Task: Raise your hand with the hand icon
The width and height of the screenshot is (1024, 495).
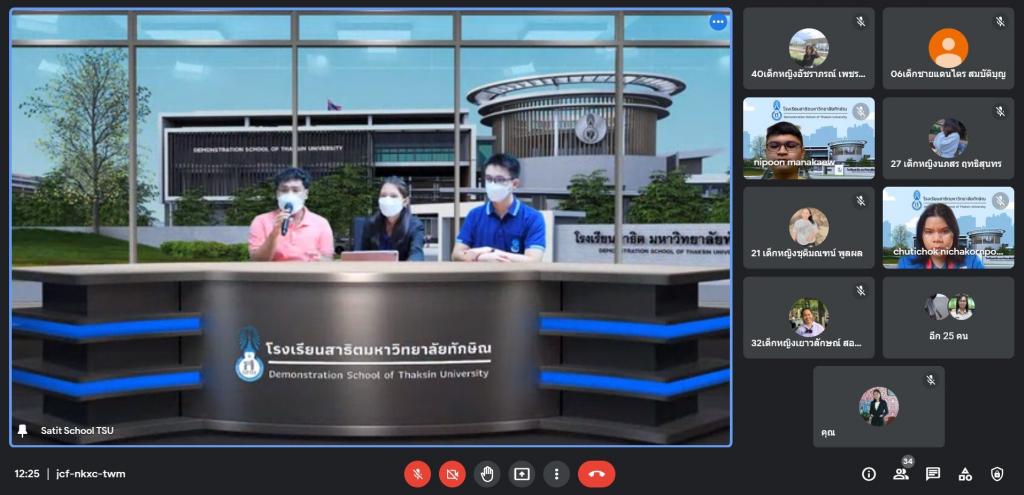Action: [x=487, y=474]
